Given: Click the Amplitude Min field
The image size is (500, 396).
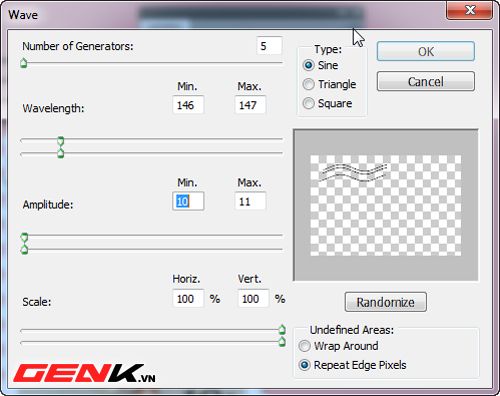Looking at the screenshot, I should click(x=188, y=201).
